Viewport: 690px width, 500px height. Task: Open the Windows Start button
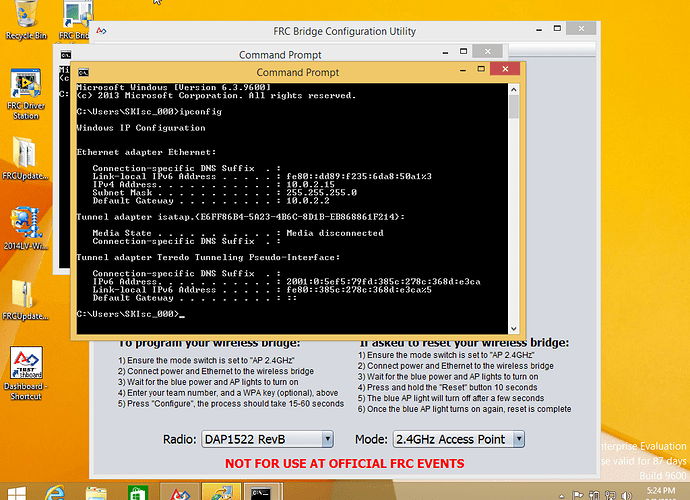coord(17,493)
